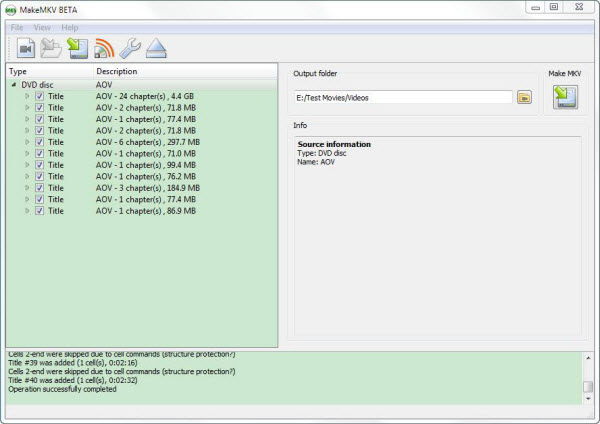Open the View menu
This screenshot has width=600, height=424.
42,27
